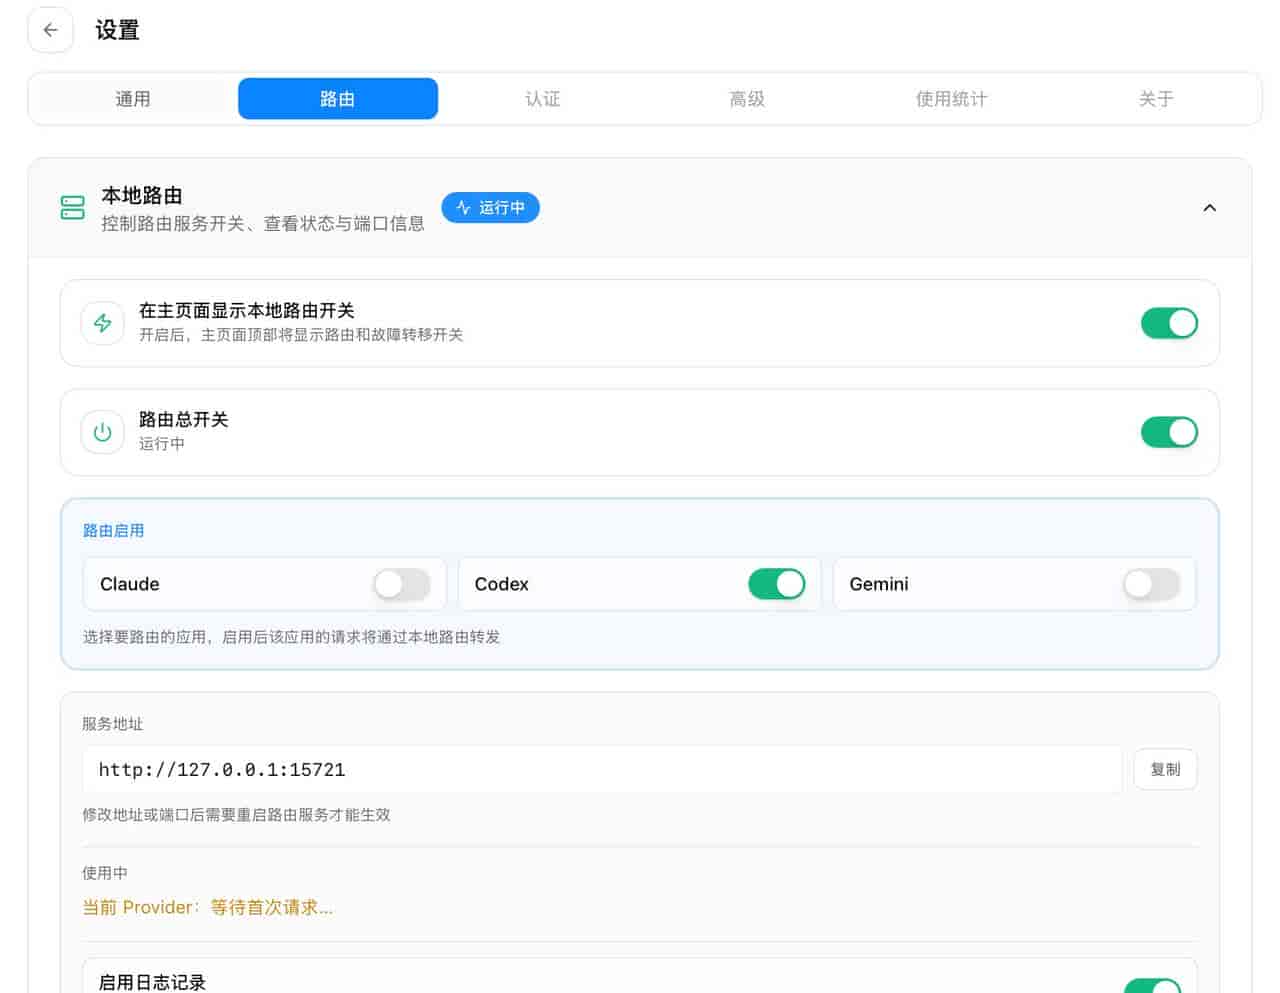This screenshot has width=1280, height=993.
Task: Click the back arrow button
Action: [50, 30]
